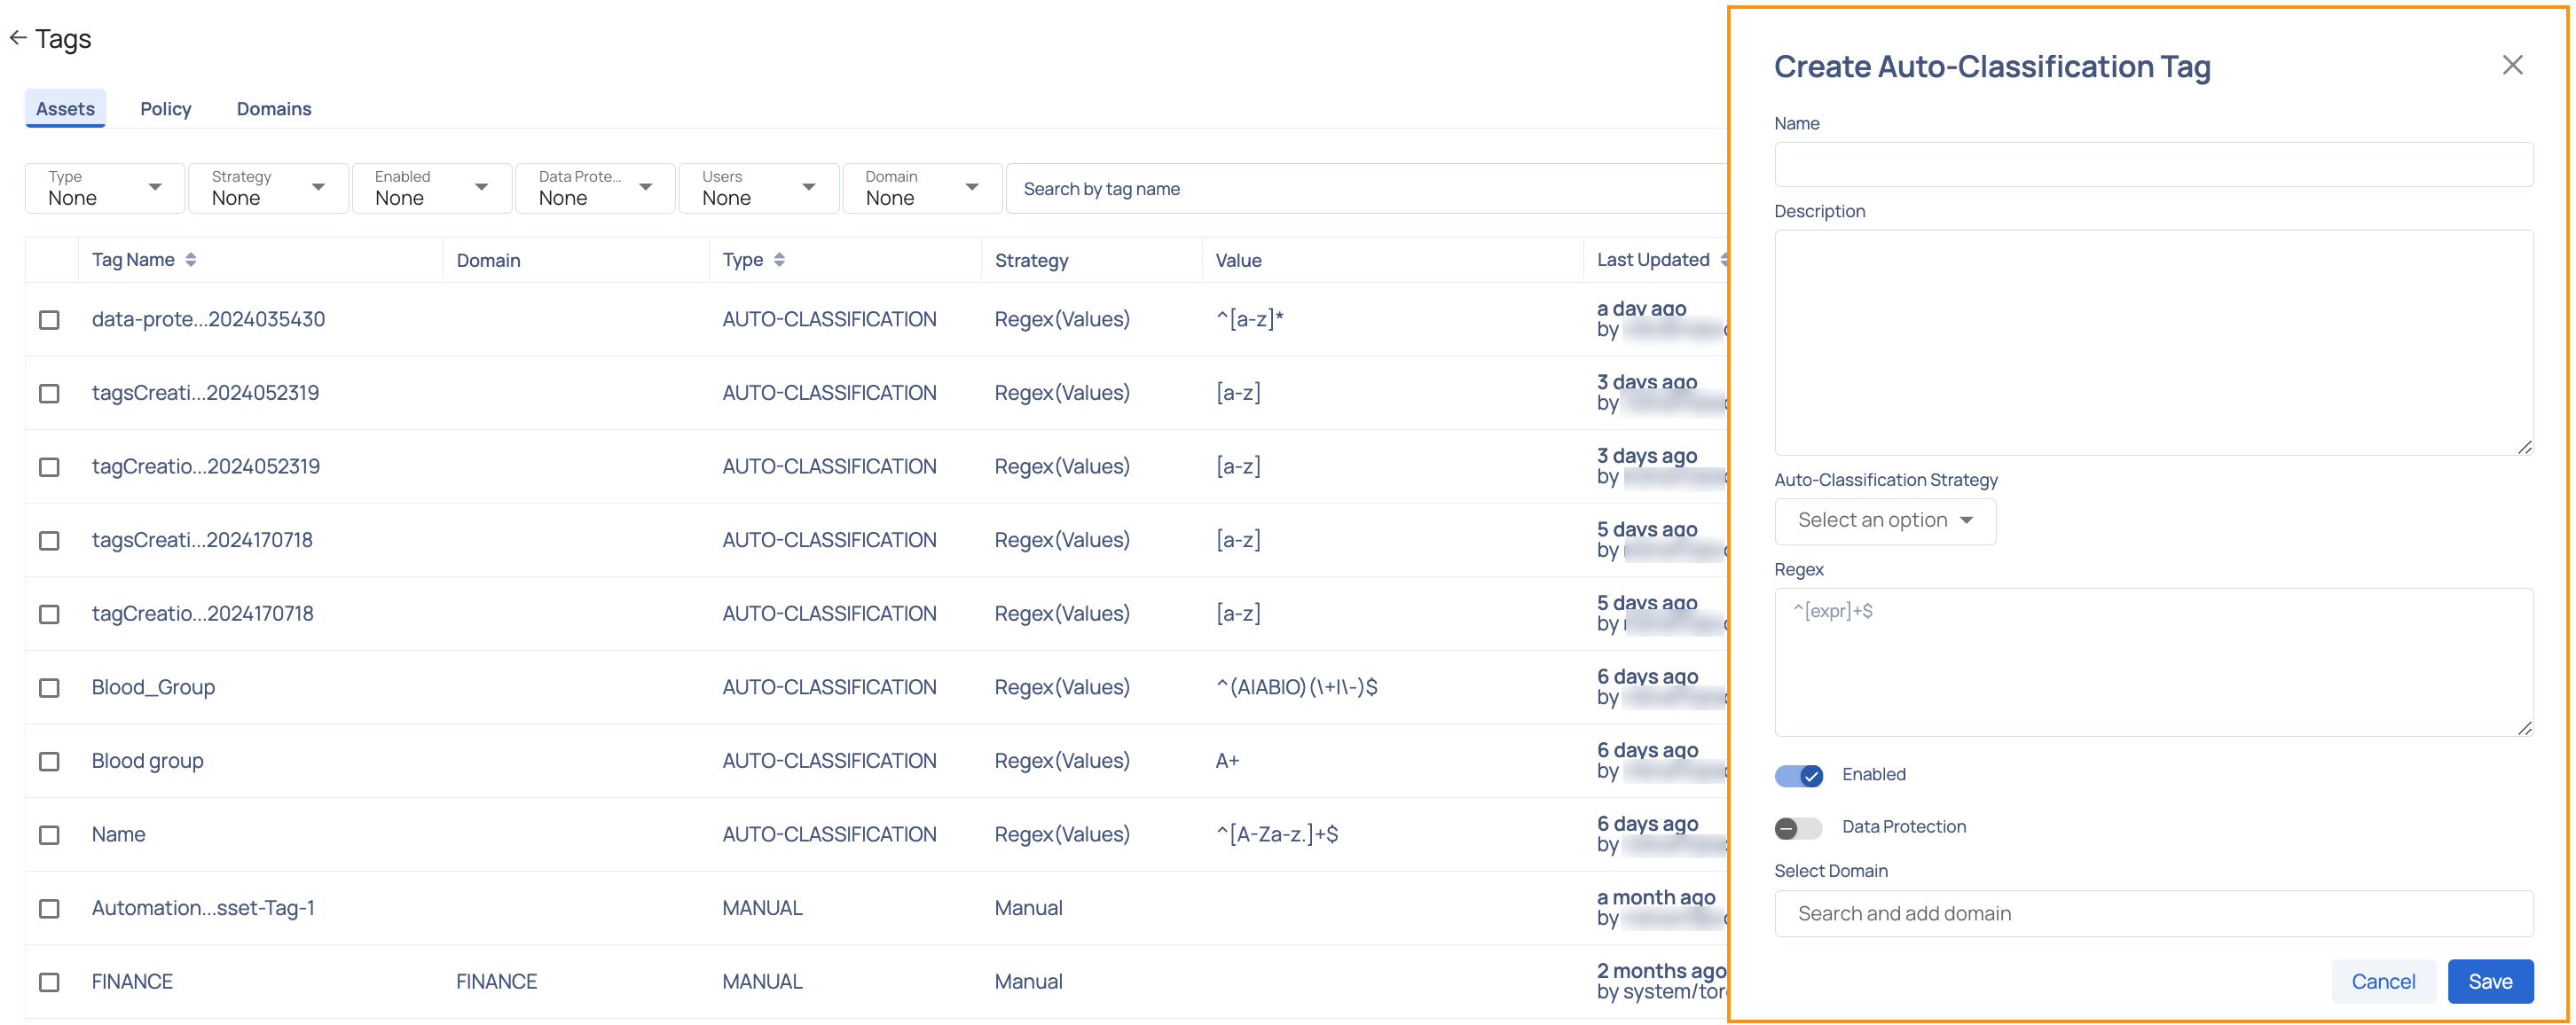Toggle the Enabled switch off
Viewport: 2576px width, 1025px height.
[x=1798, y=776]
